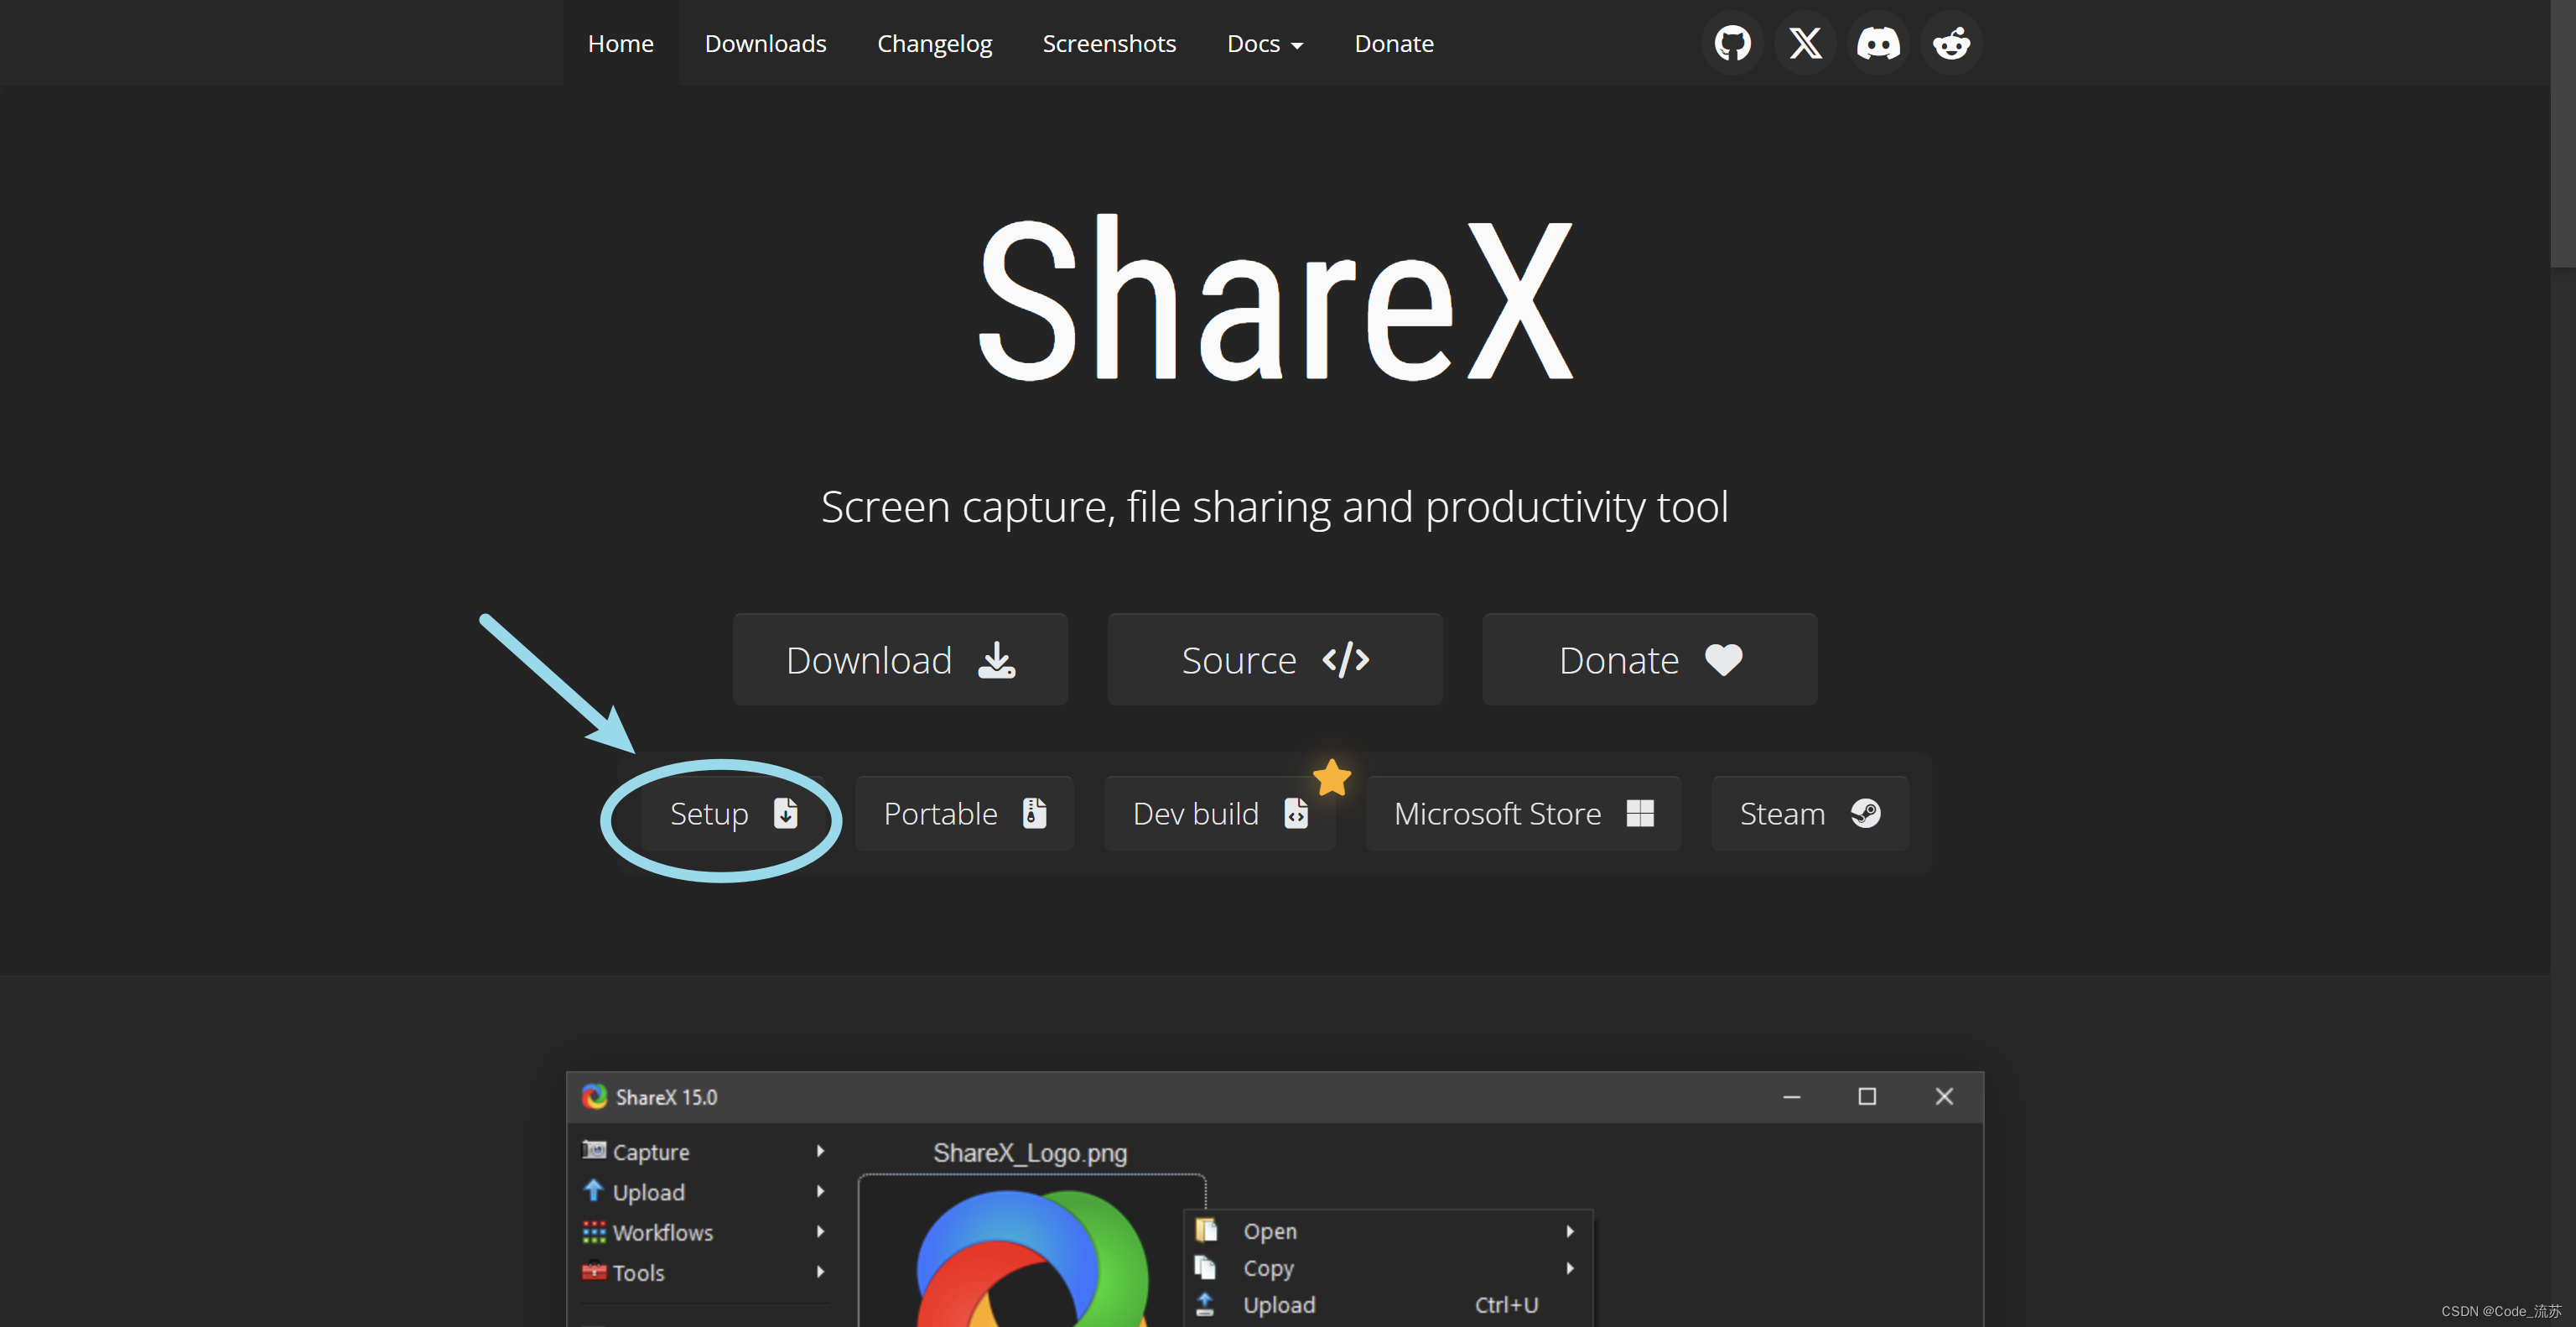This screenshot has height=1327, width=2576.
Task: Expand Tools submenu in ShareX window
Action: pos(705,1272)
